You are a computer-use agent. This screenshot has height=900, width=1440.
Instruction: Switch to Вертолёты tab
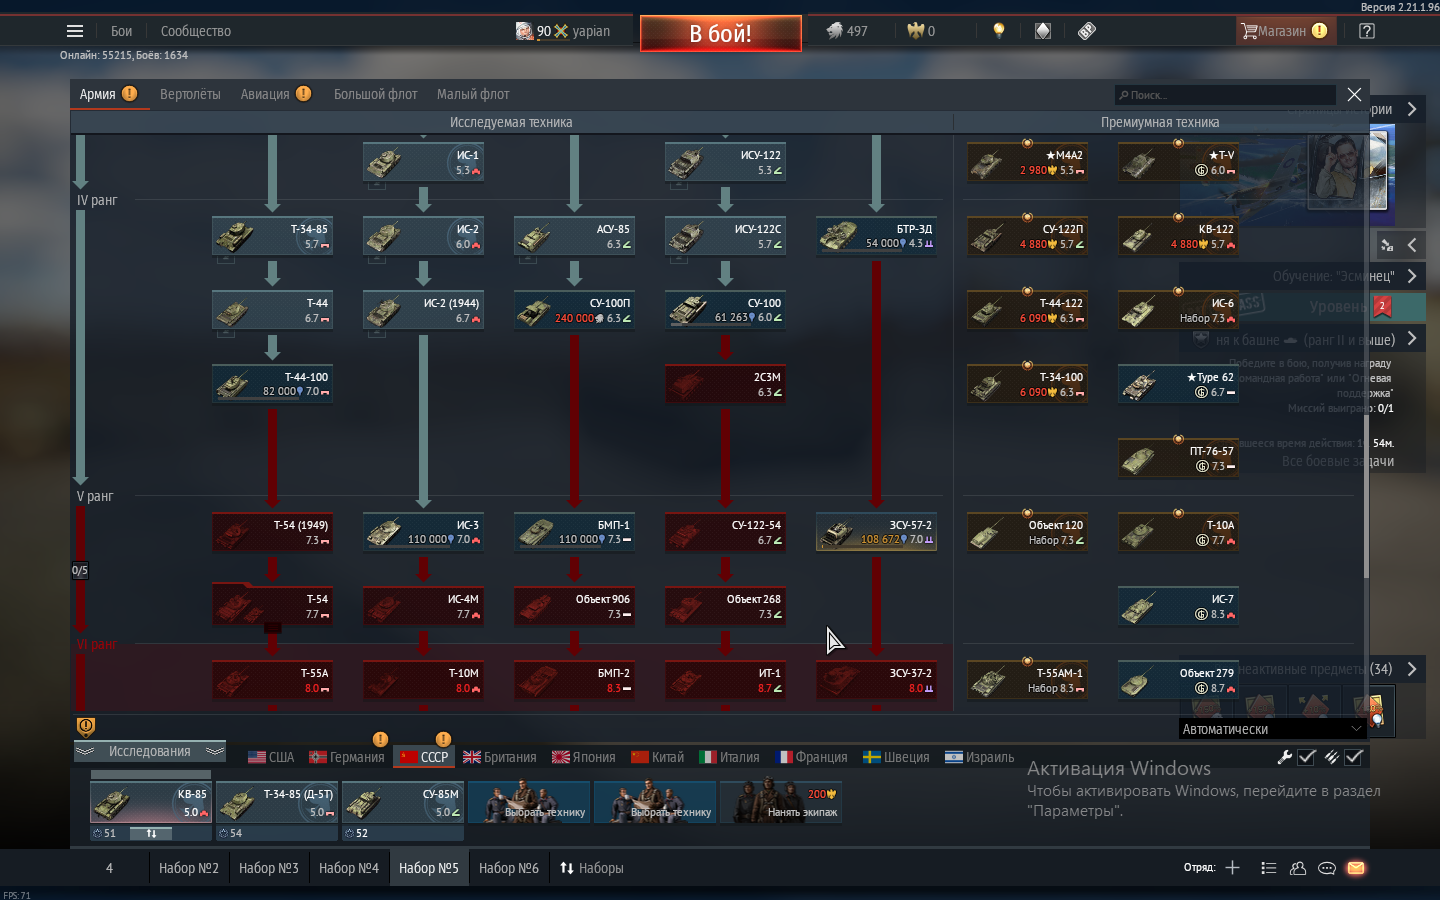(190, 94)
